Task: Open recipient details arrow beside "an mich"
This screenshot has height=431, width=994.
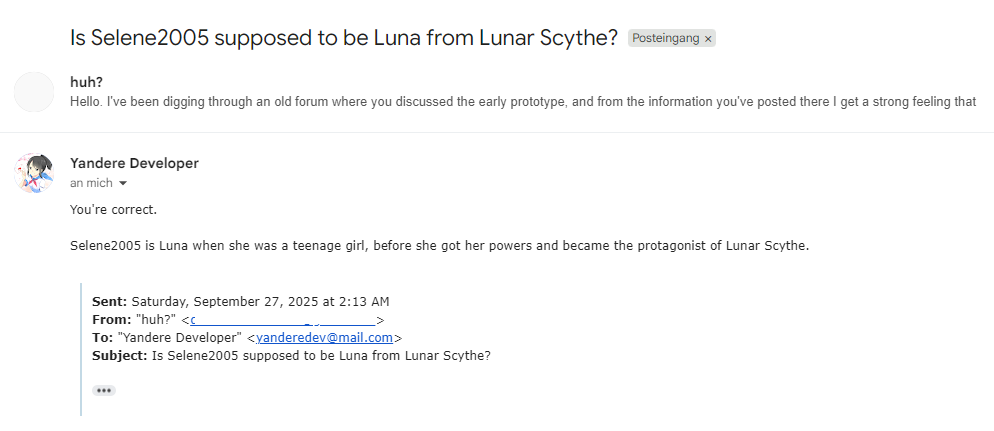Action: coord(123,184)
